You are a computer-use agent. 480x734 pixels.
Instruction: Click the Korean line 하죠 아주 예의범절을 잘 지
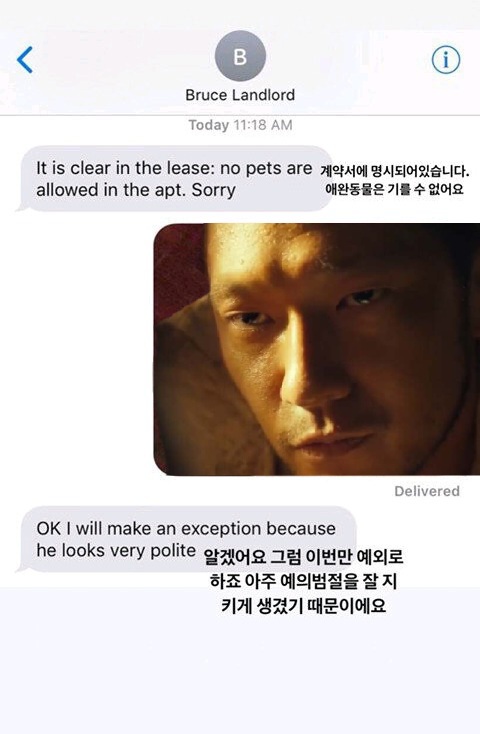(x=303, y=581)
